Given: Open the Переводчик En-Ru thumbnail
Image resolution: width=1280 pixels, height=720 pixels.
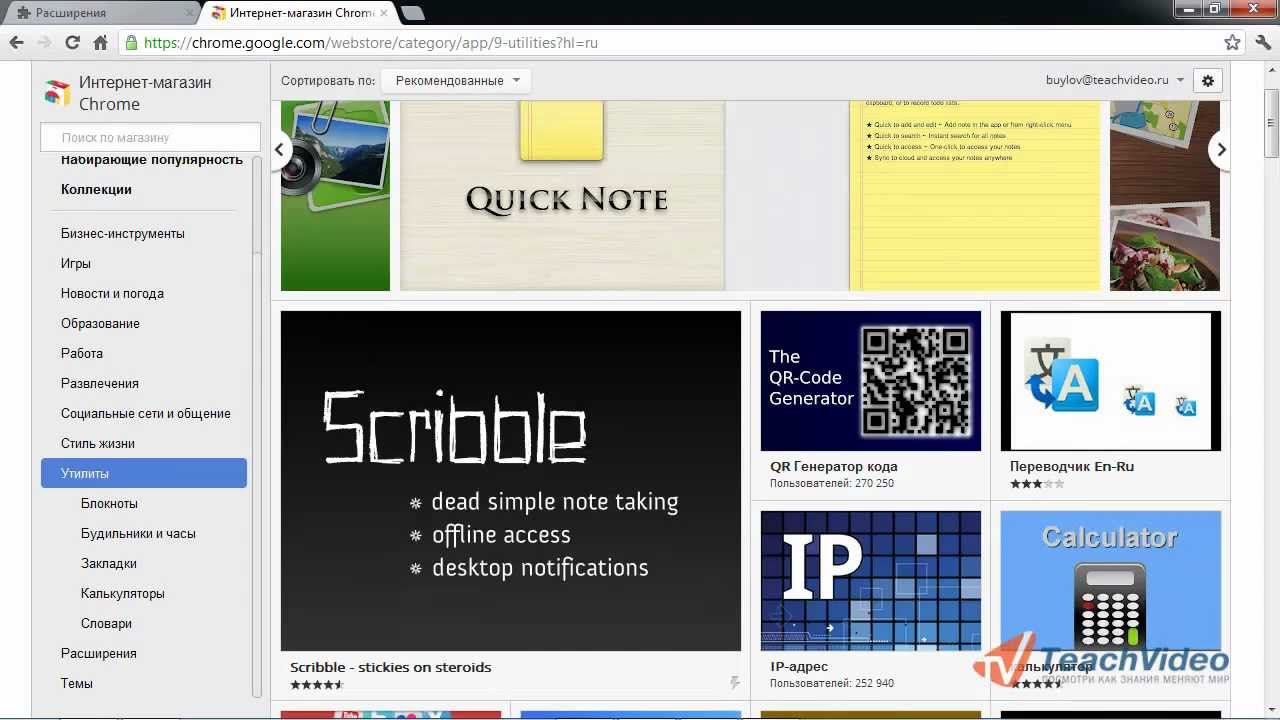Looking at the screenshot, I should 1111,381.
